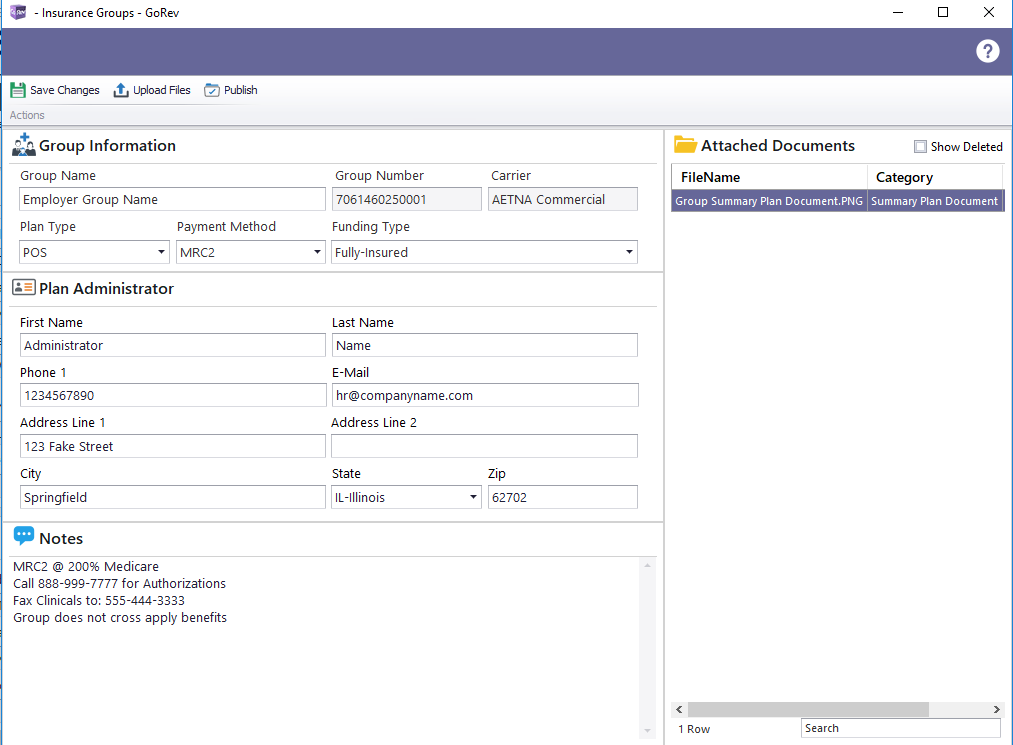Click the E-Mail input field
This screenshot has width=1013, height=745.
tap(485, 395)
